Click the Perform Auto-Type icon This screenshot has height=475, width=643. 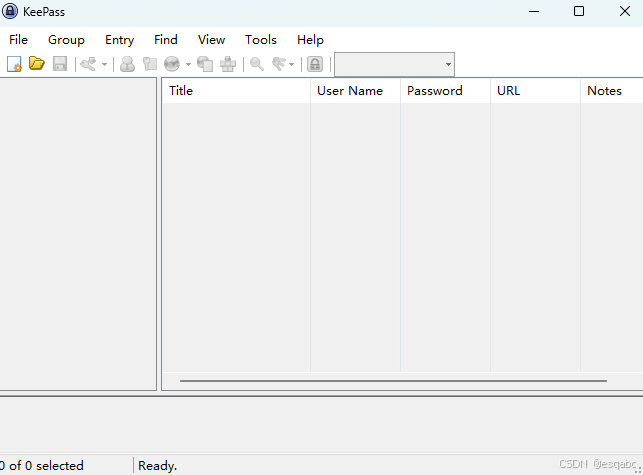(228, 64)
